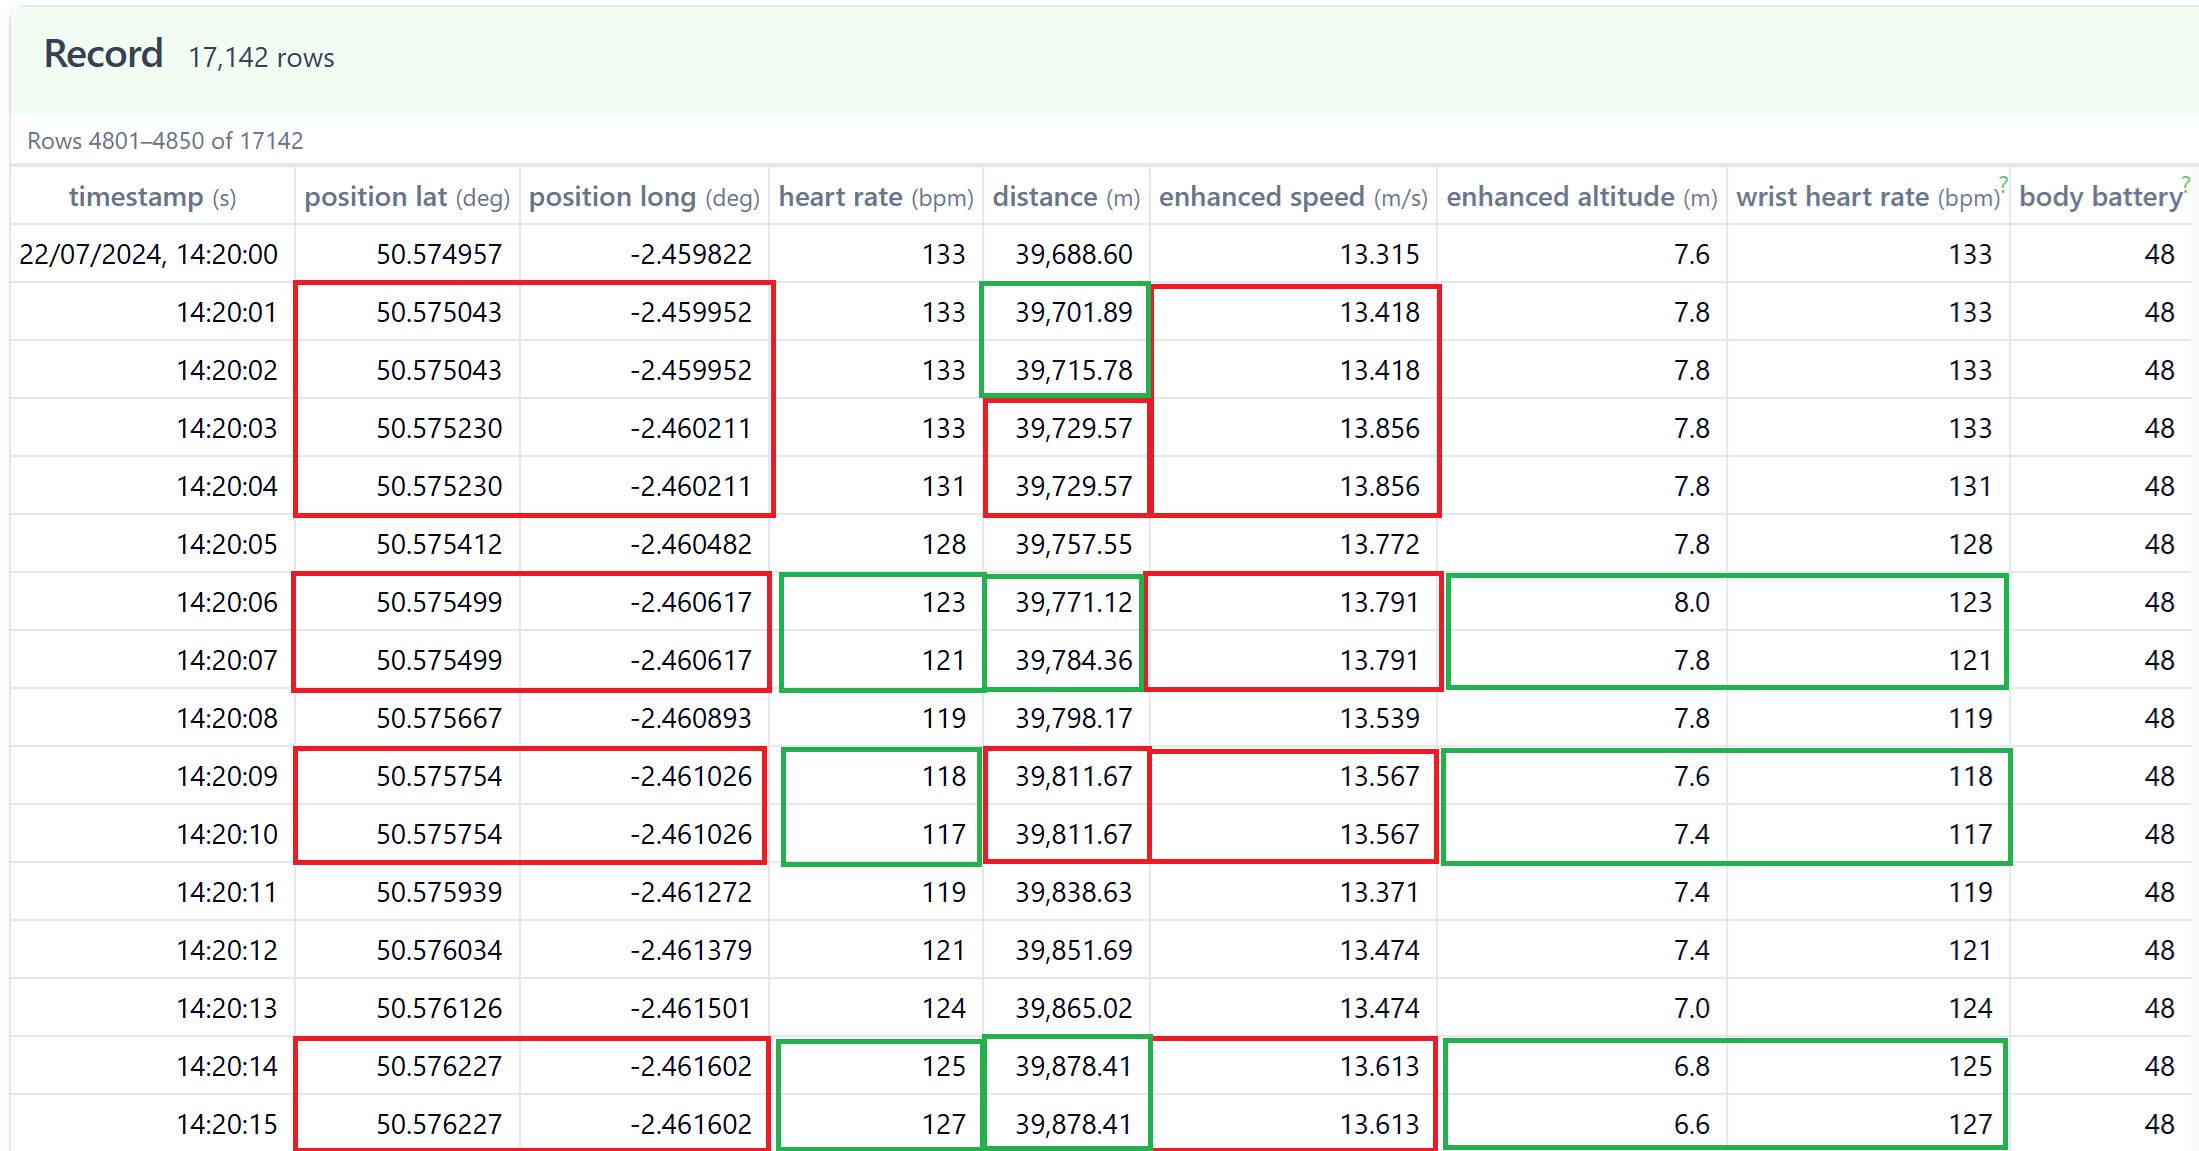2199x1151 pixels.
Task: Click the body battery header text
Action: click(x=2098, y=197)
